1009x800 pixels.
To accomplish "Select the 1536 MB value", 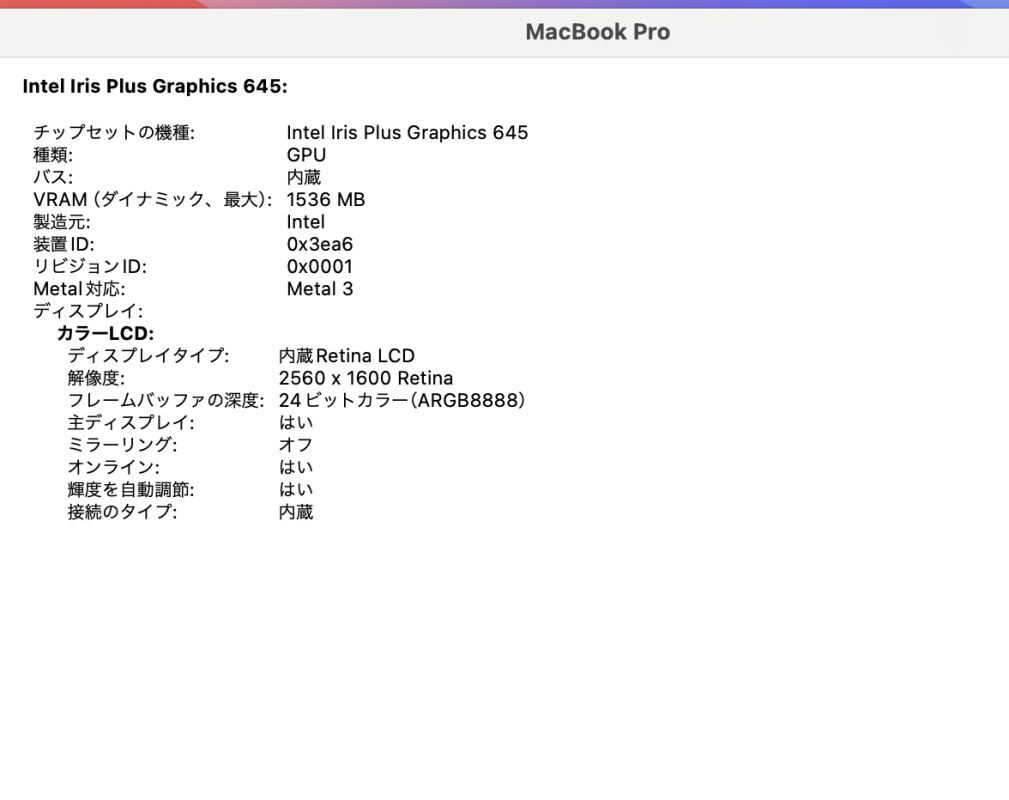I will pos(326,200).
